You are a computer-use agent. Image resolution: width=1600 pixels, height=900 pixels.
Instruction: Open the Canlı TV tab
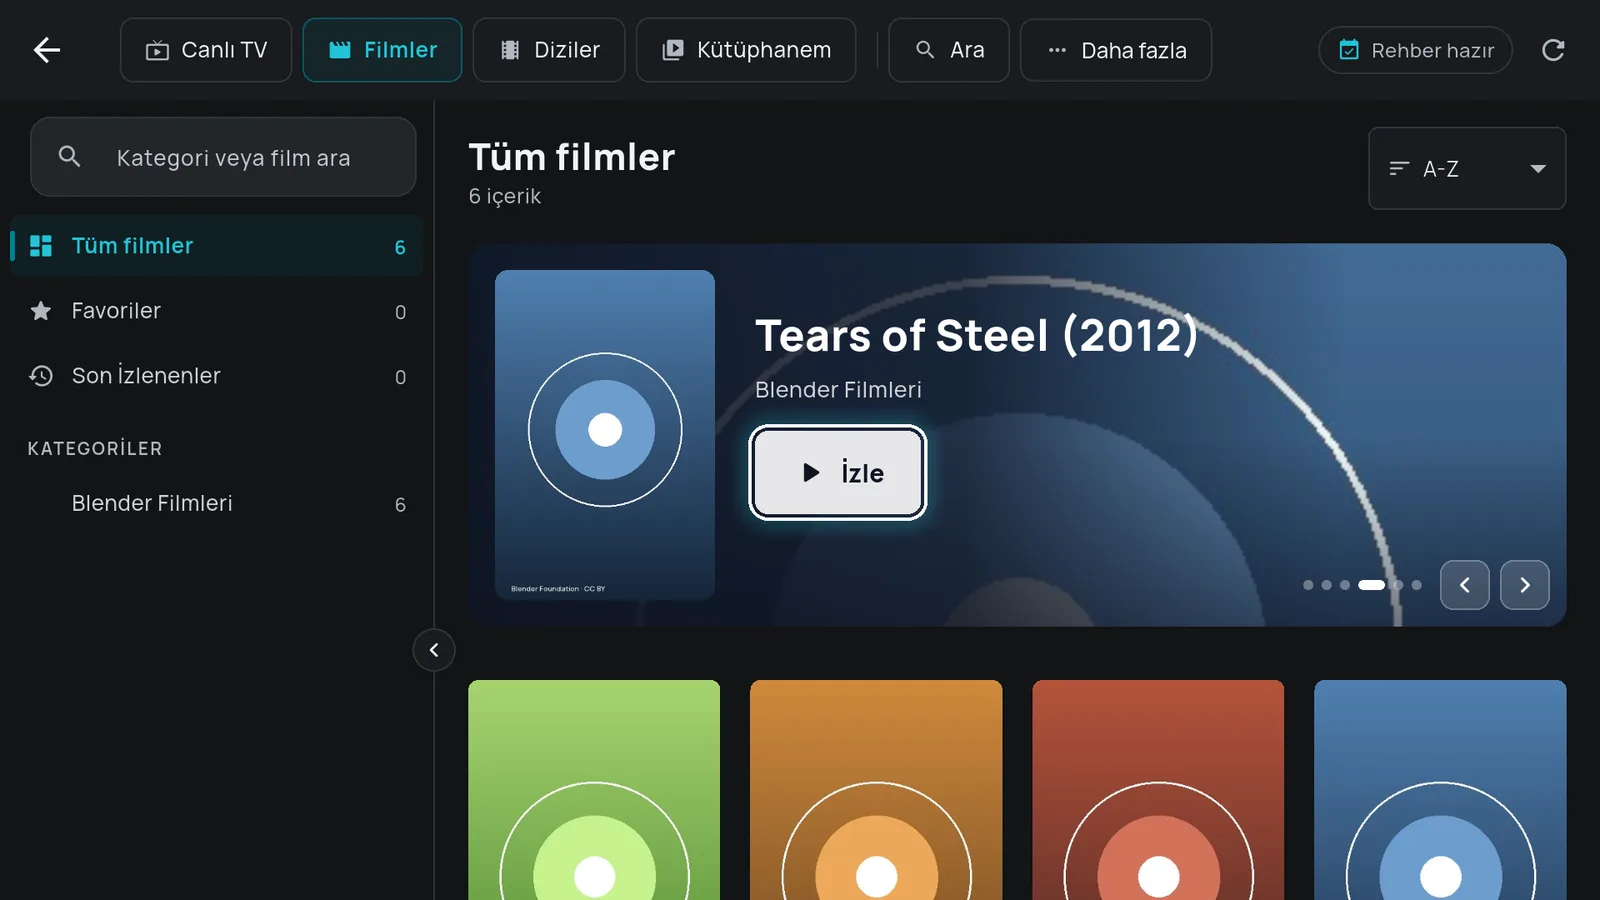(x=206, y=50)
